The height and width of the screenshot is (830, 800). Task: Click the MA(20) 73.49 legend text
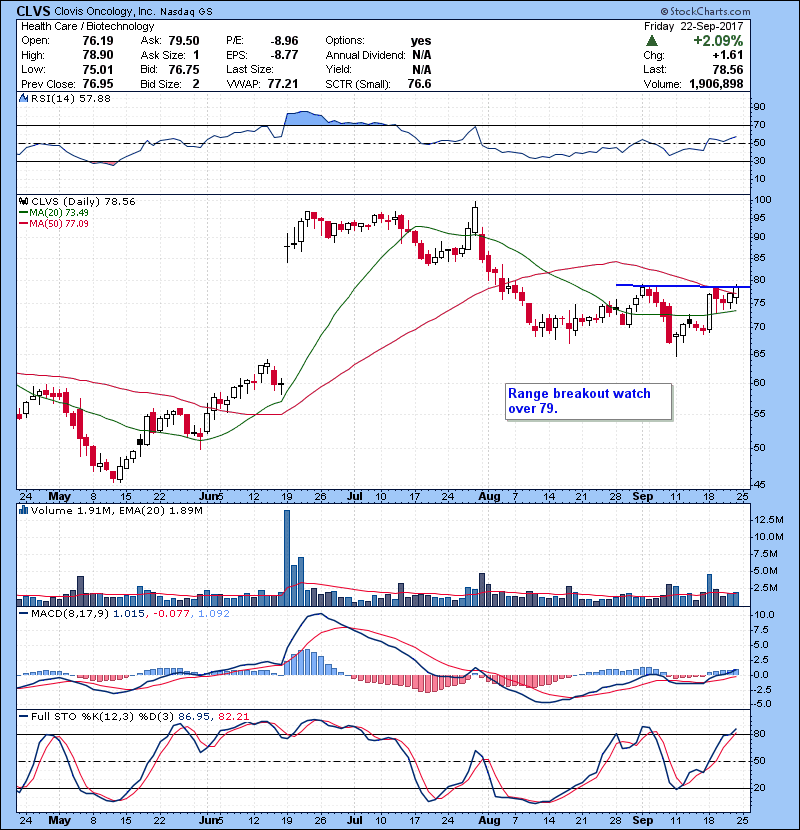point(59,213)
